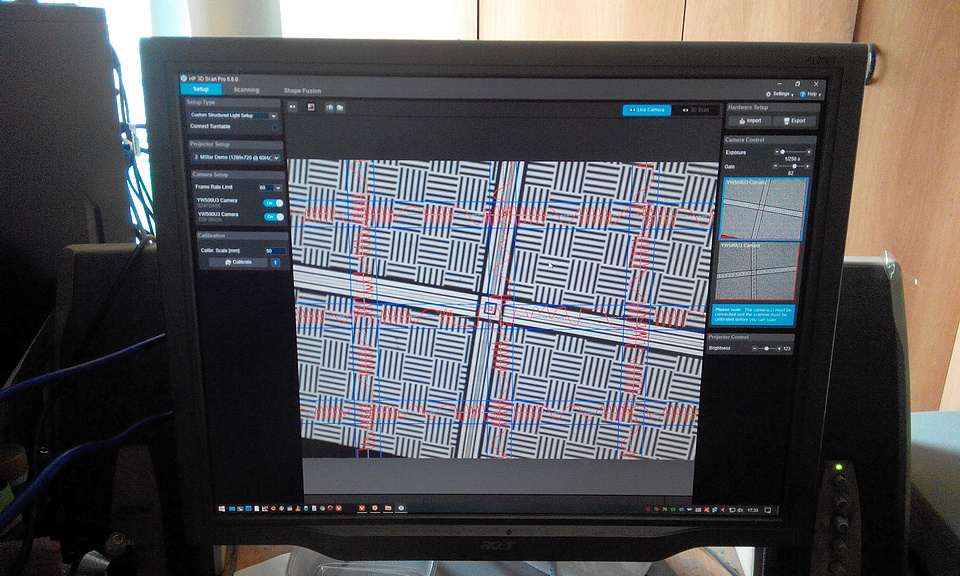
Task: Open the projector selection dropdown
Action: coord(277,158)
